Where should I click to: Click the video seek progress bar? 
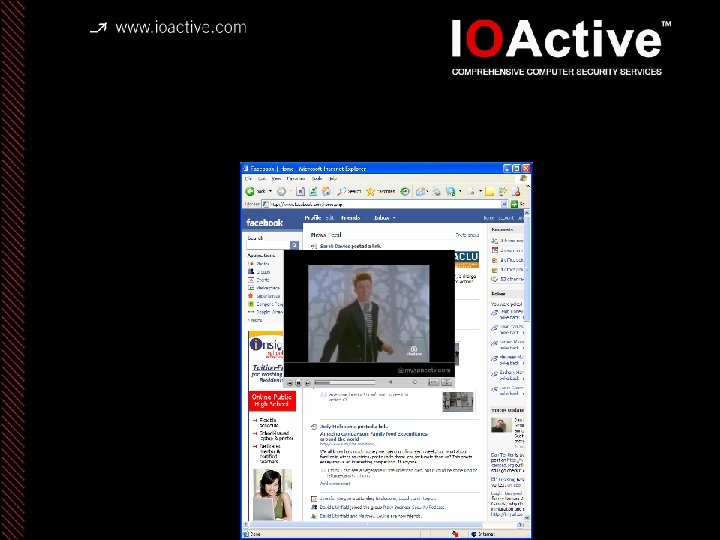345,382
